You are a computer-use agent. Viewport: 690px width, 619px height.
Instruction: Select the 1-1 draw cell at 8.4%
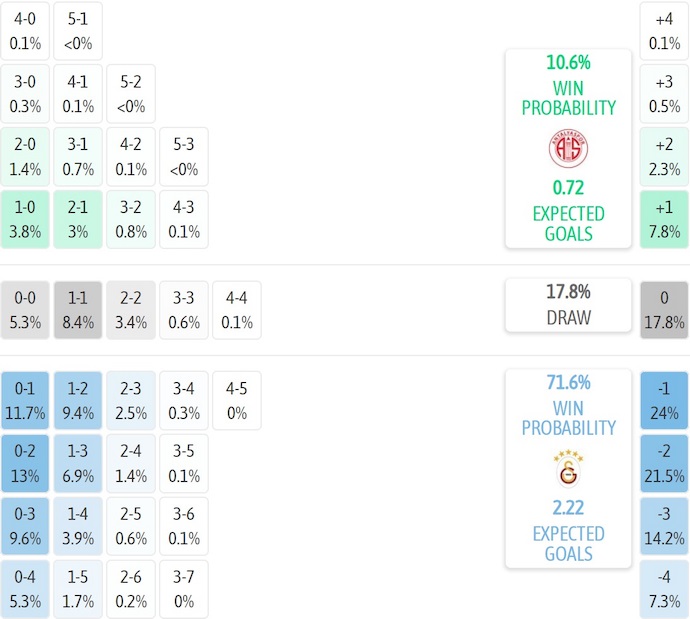78,310
